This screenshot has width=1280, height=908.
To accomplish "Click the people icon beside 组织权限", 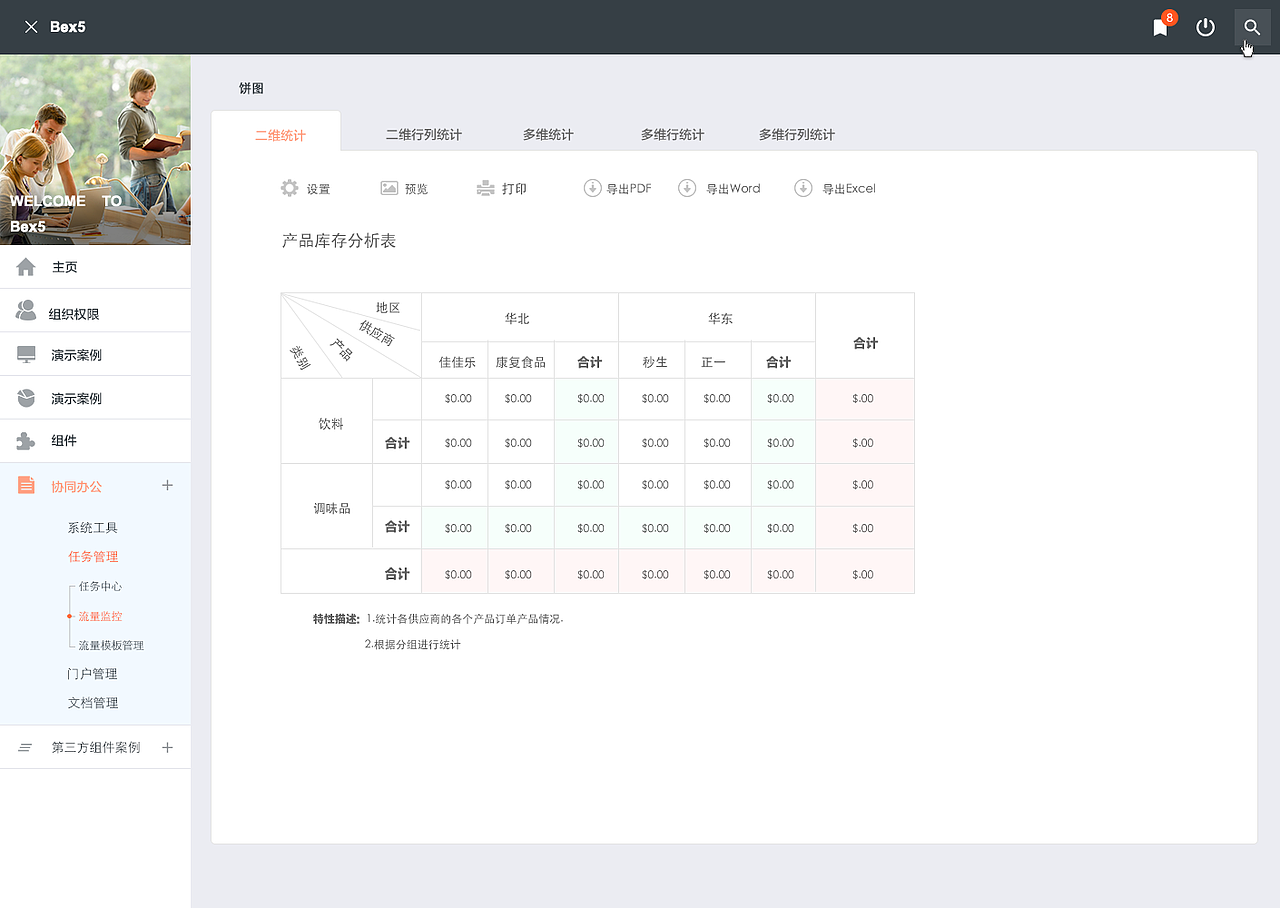I will [x=26, y=311].
